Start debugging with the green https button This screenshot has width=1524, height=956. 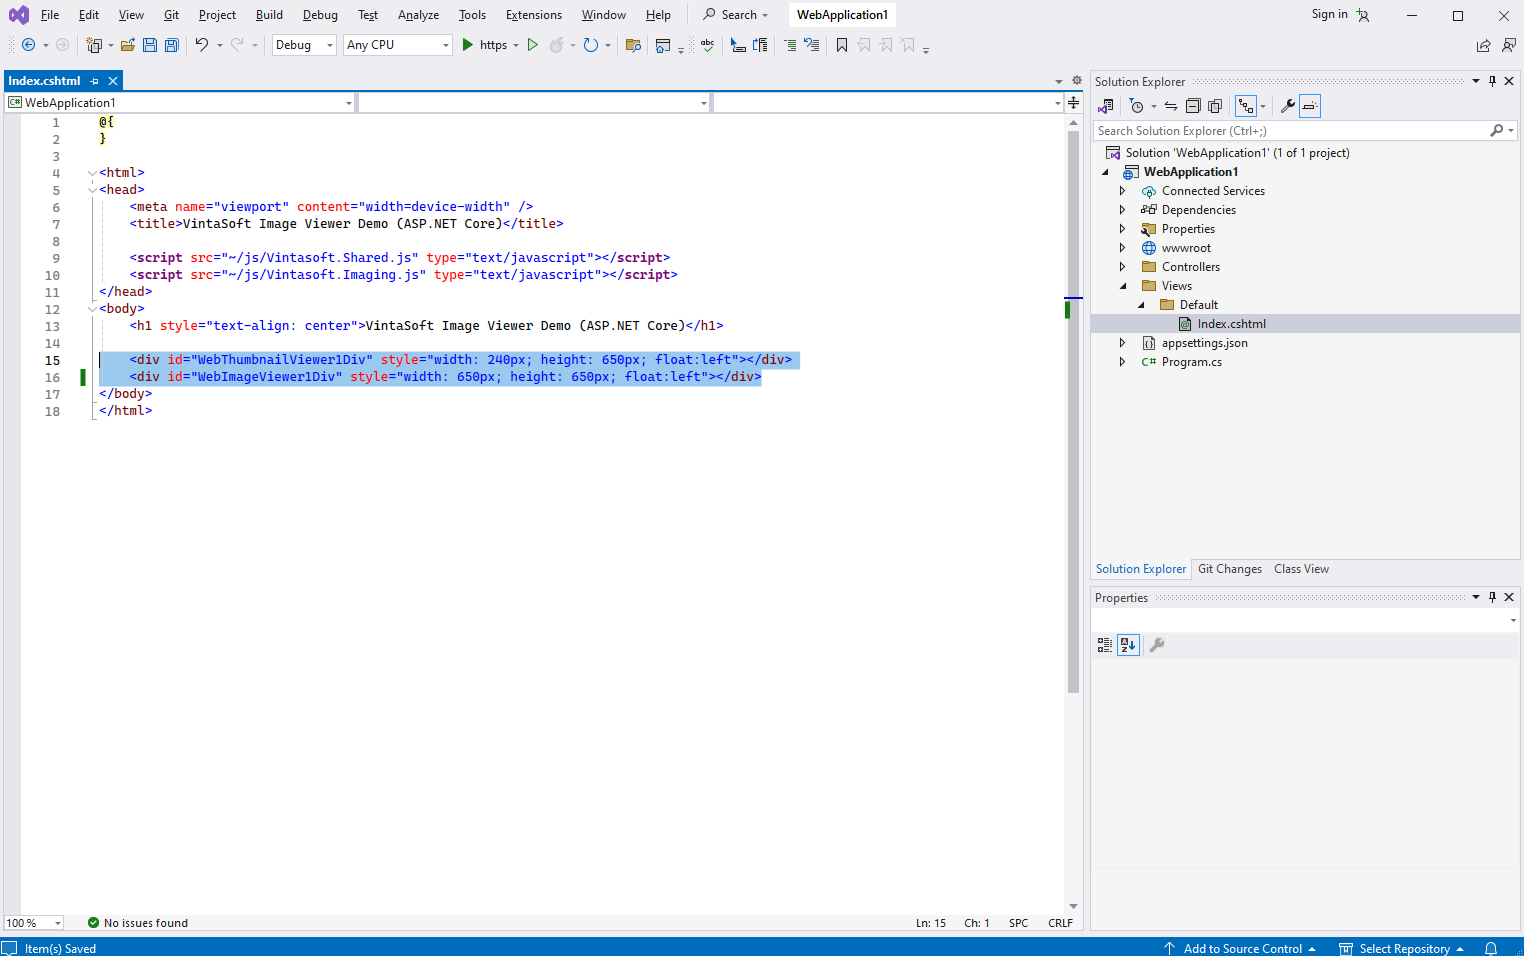pos(484,45)
